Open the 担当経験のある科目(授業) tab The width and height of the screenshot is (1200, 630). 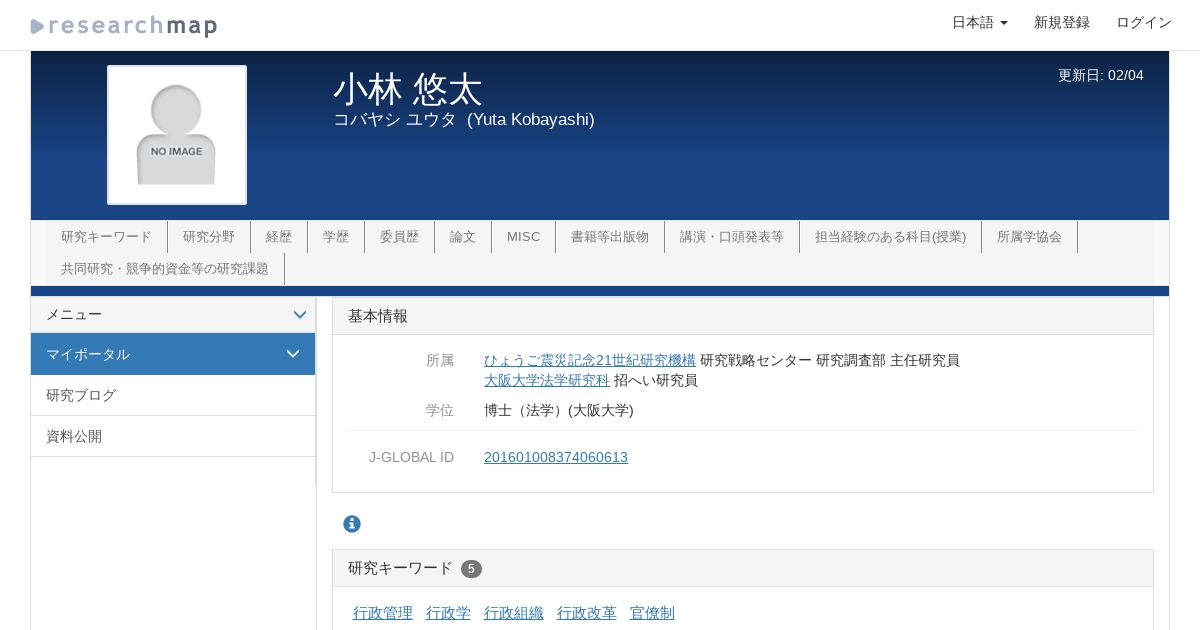[x=890, y=237]
